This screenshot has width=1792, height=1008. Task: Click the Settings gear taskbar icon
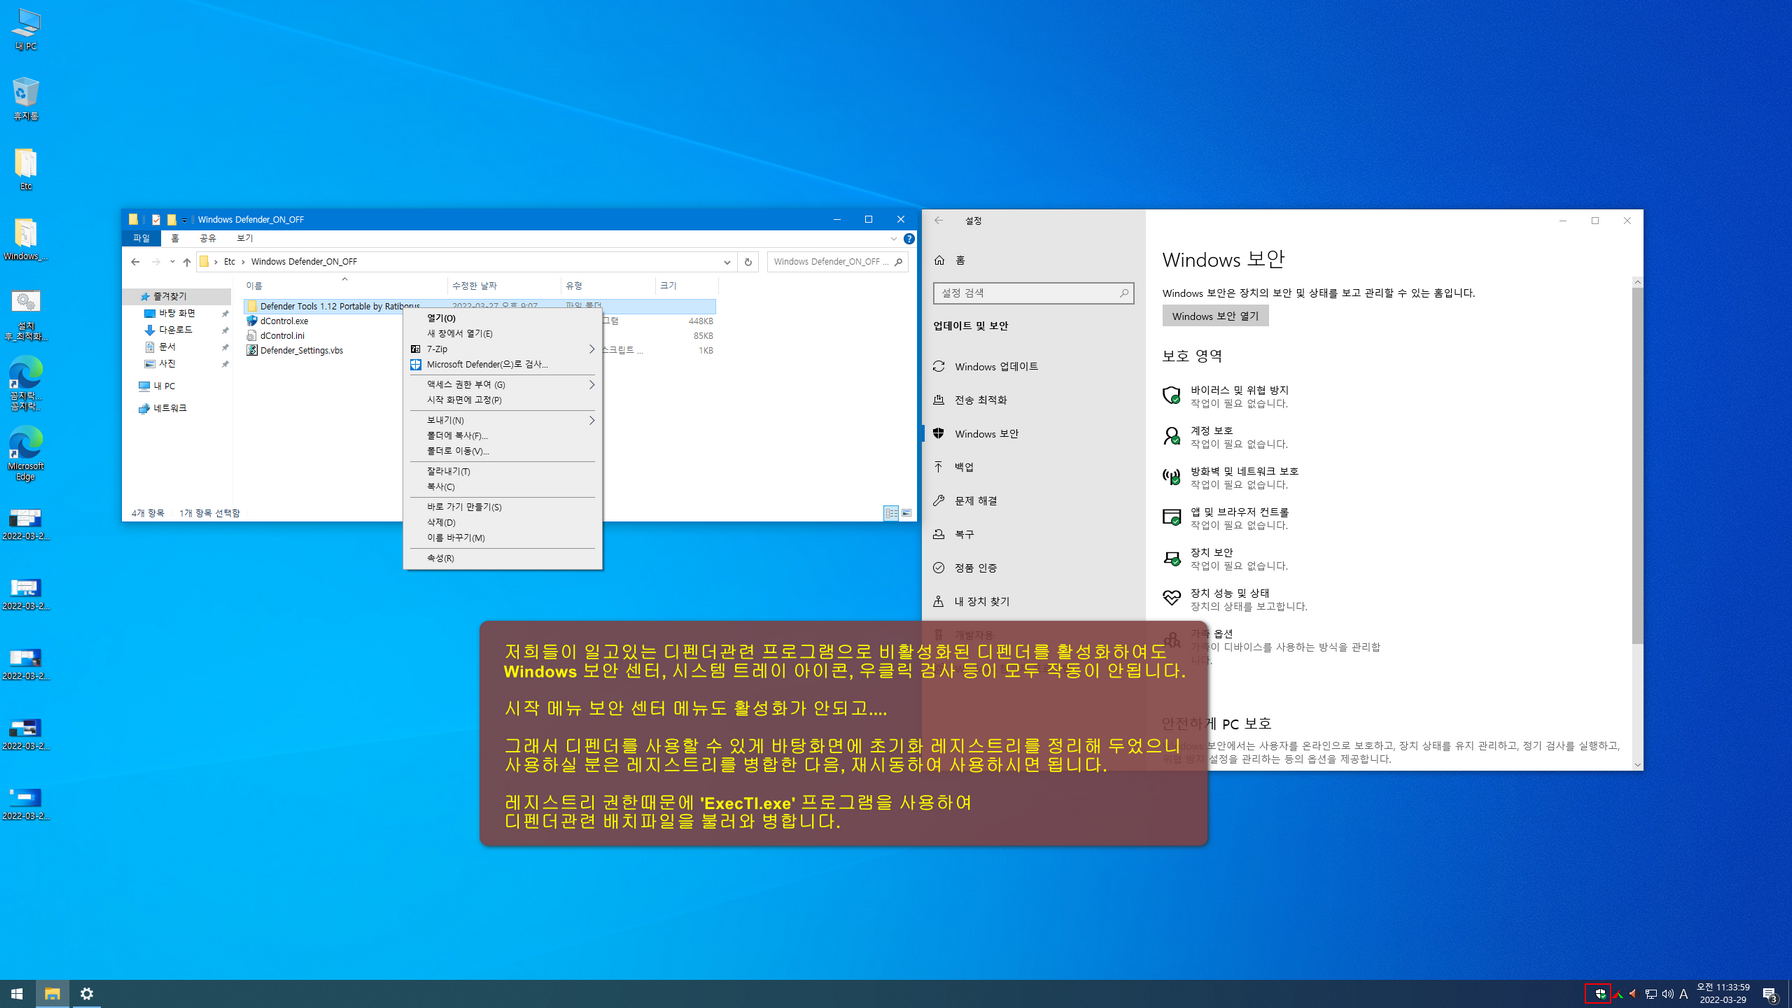87,994
